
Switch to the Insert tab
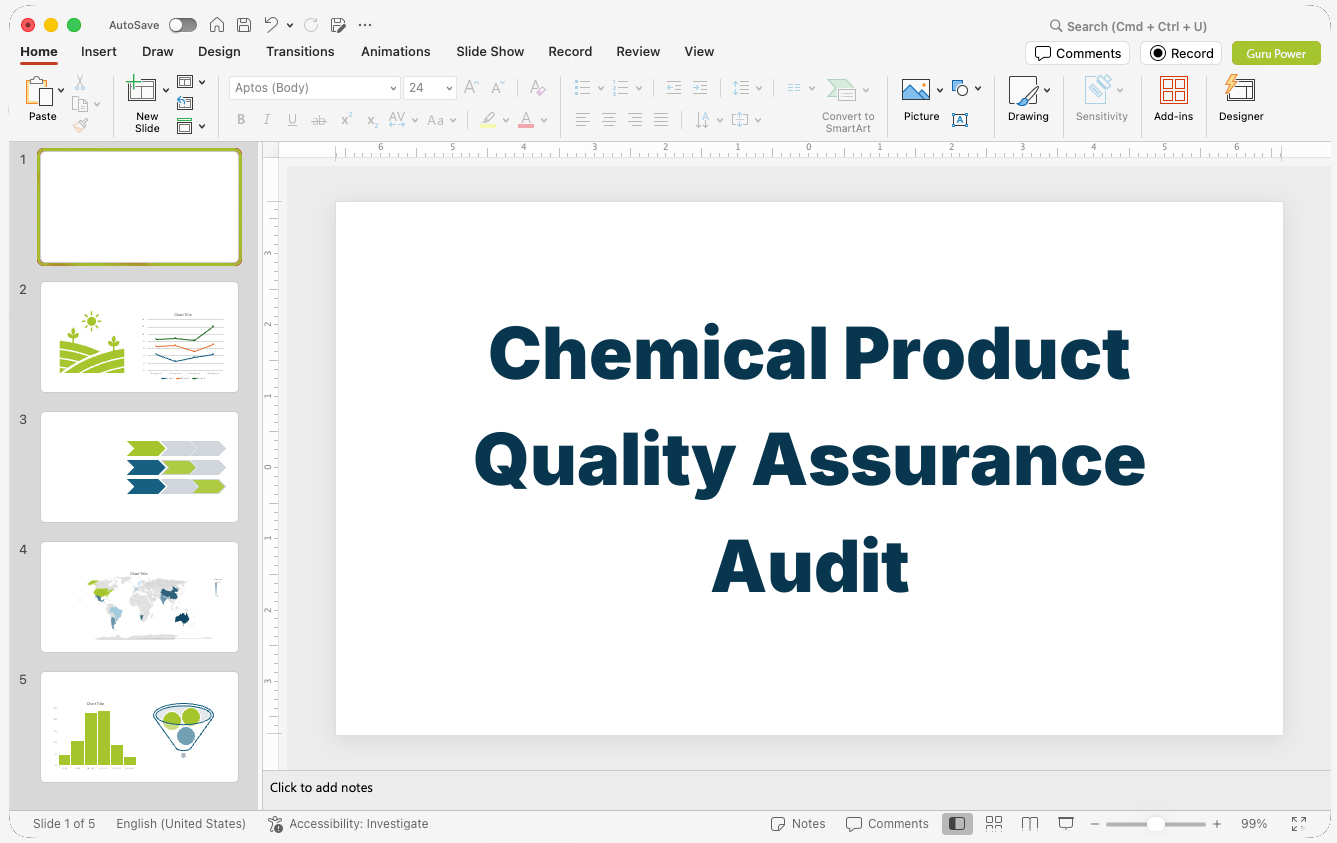(99, 51)
